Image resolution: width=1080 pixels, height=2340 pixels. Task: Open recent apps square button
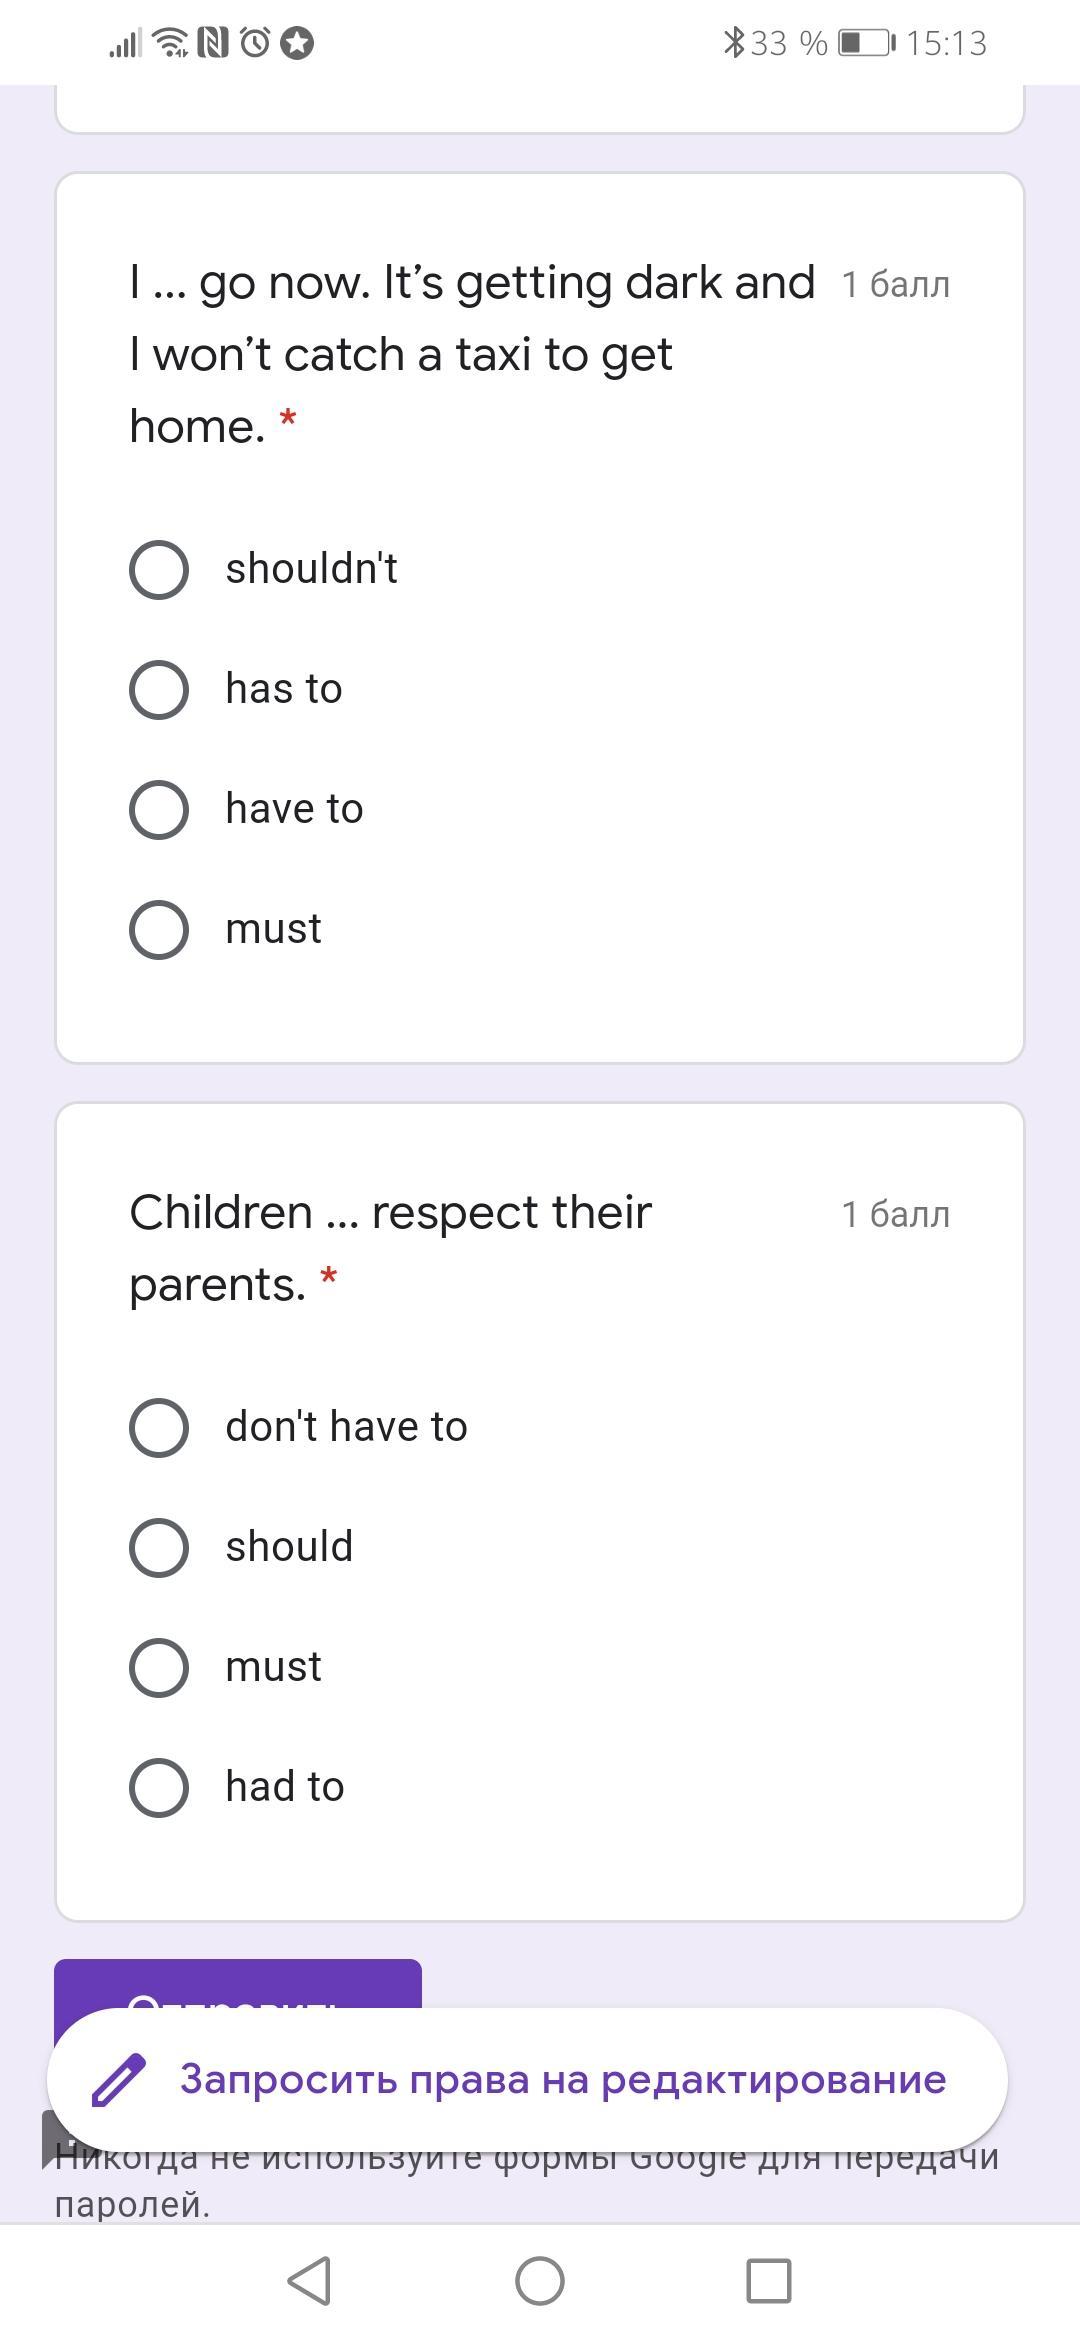[769, 2281]
